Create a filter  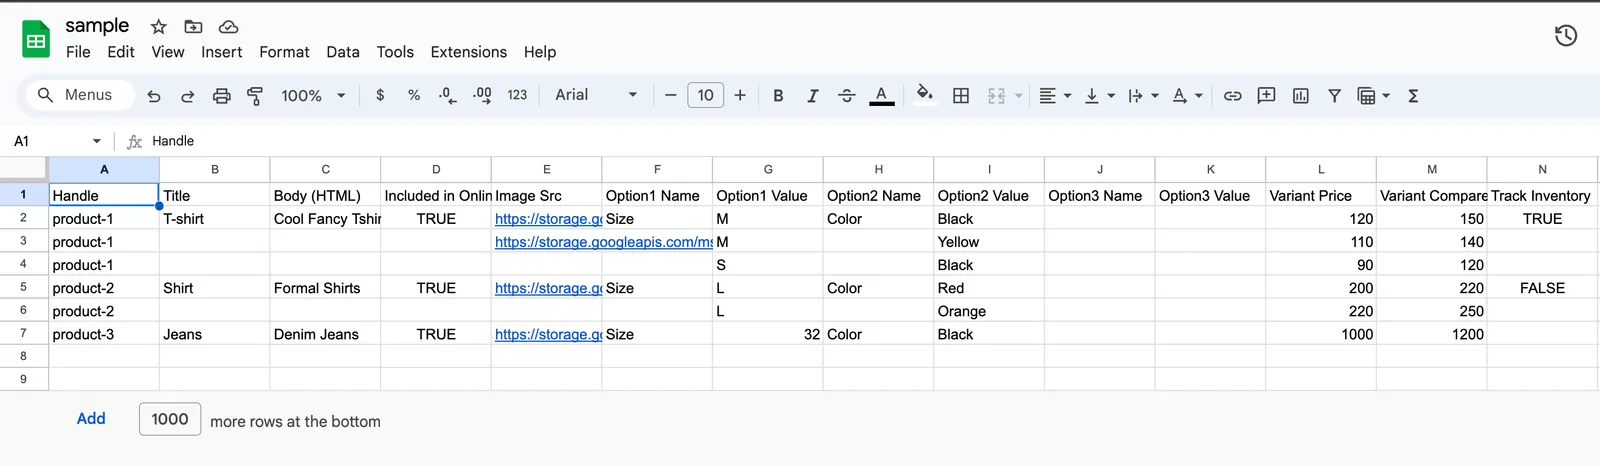coord(1334,96)
